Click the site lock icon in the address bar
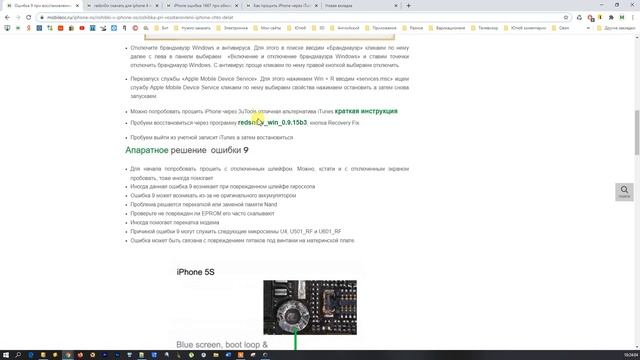Screen dimensions: 640x360 tap(42, 18)
